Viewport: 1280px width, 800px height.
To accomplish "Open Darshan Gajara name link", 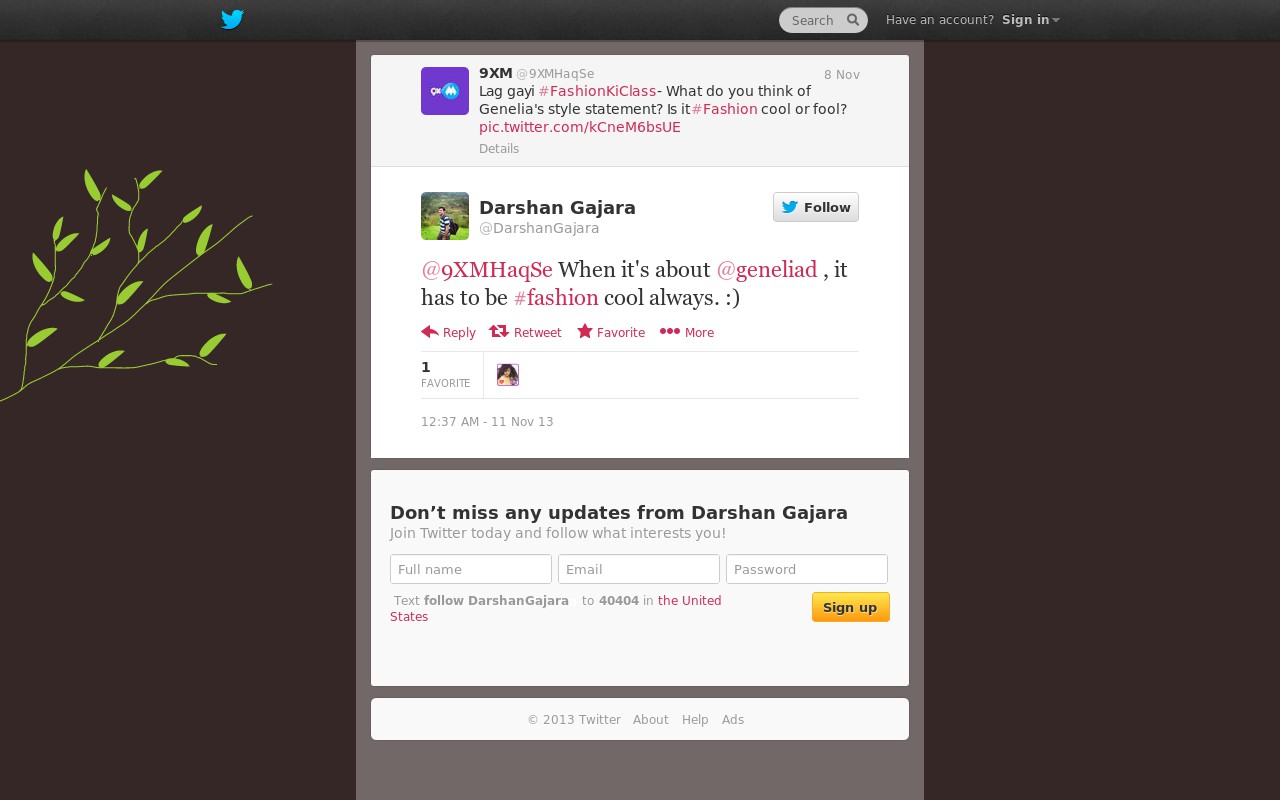I will (x=557, y=207).
